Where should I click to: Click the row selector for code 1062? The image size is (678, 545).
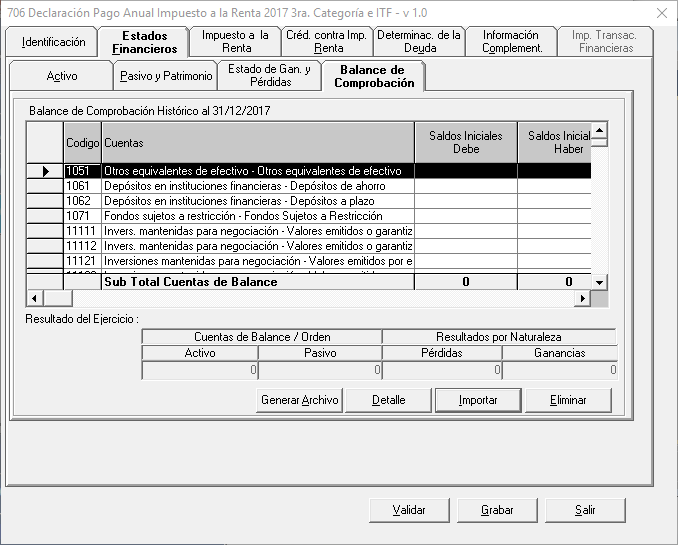(x=45, y=201)
